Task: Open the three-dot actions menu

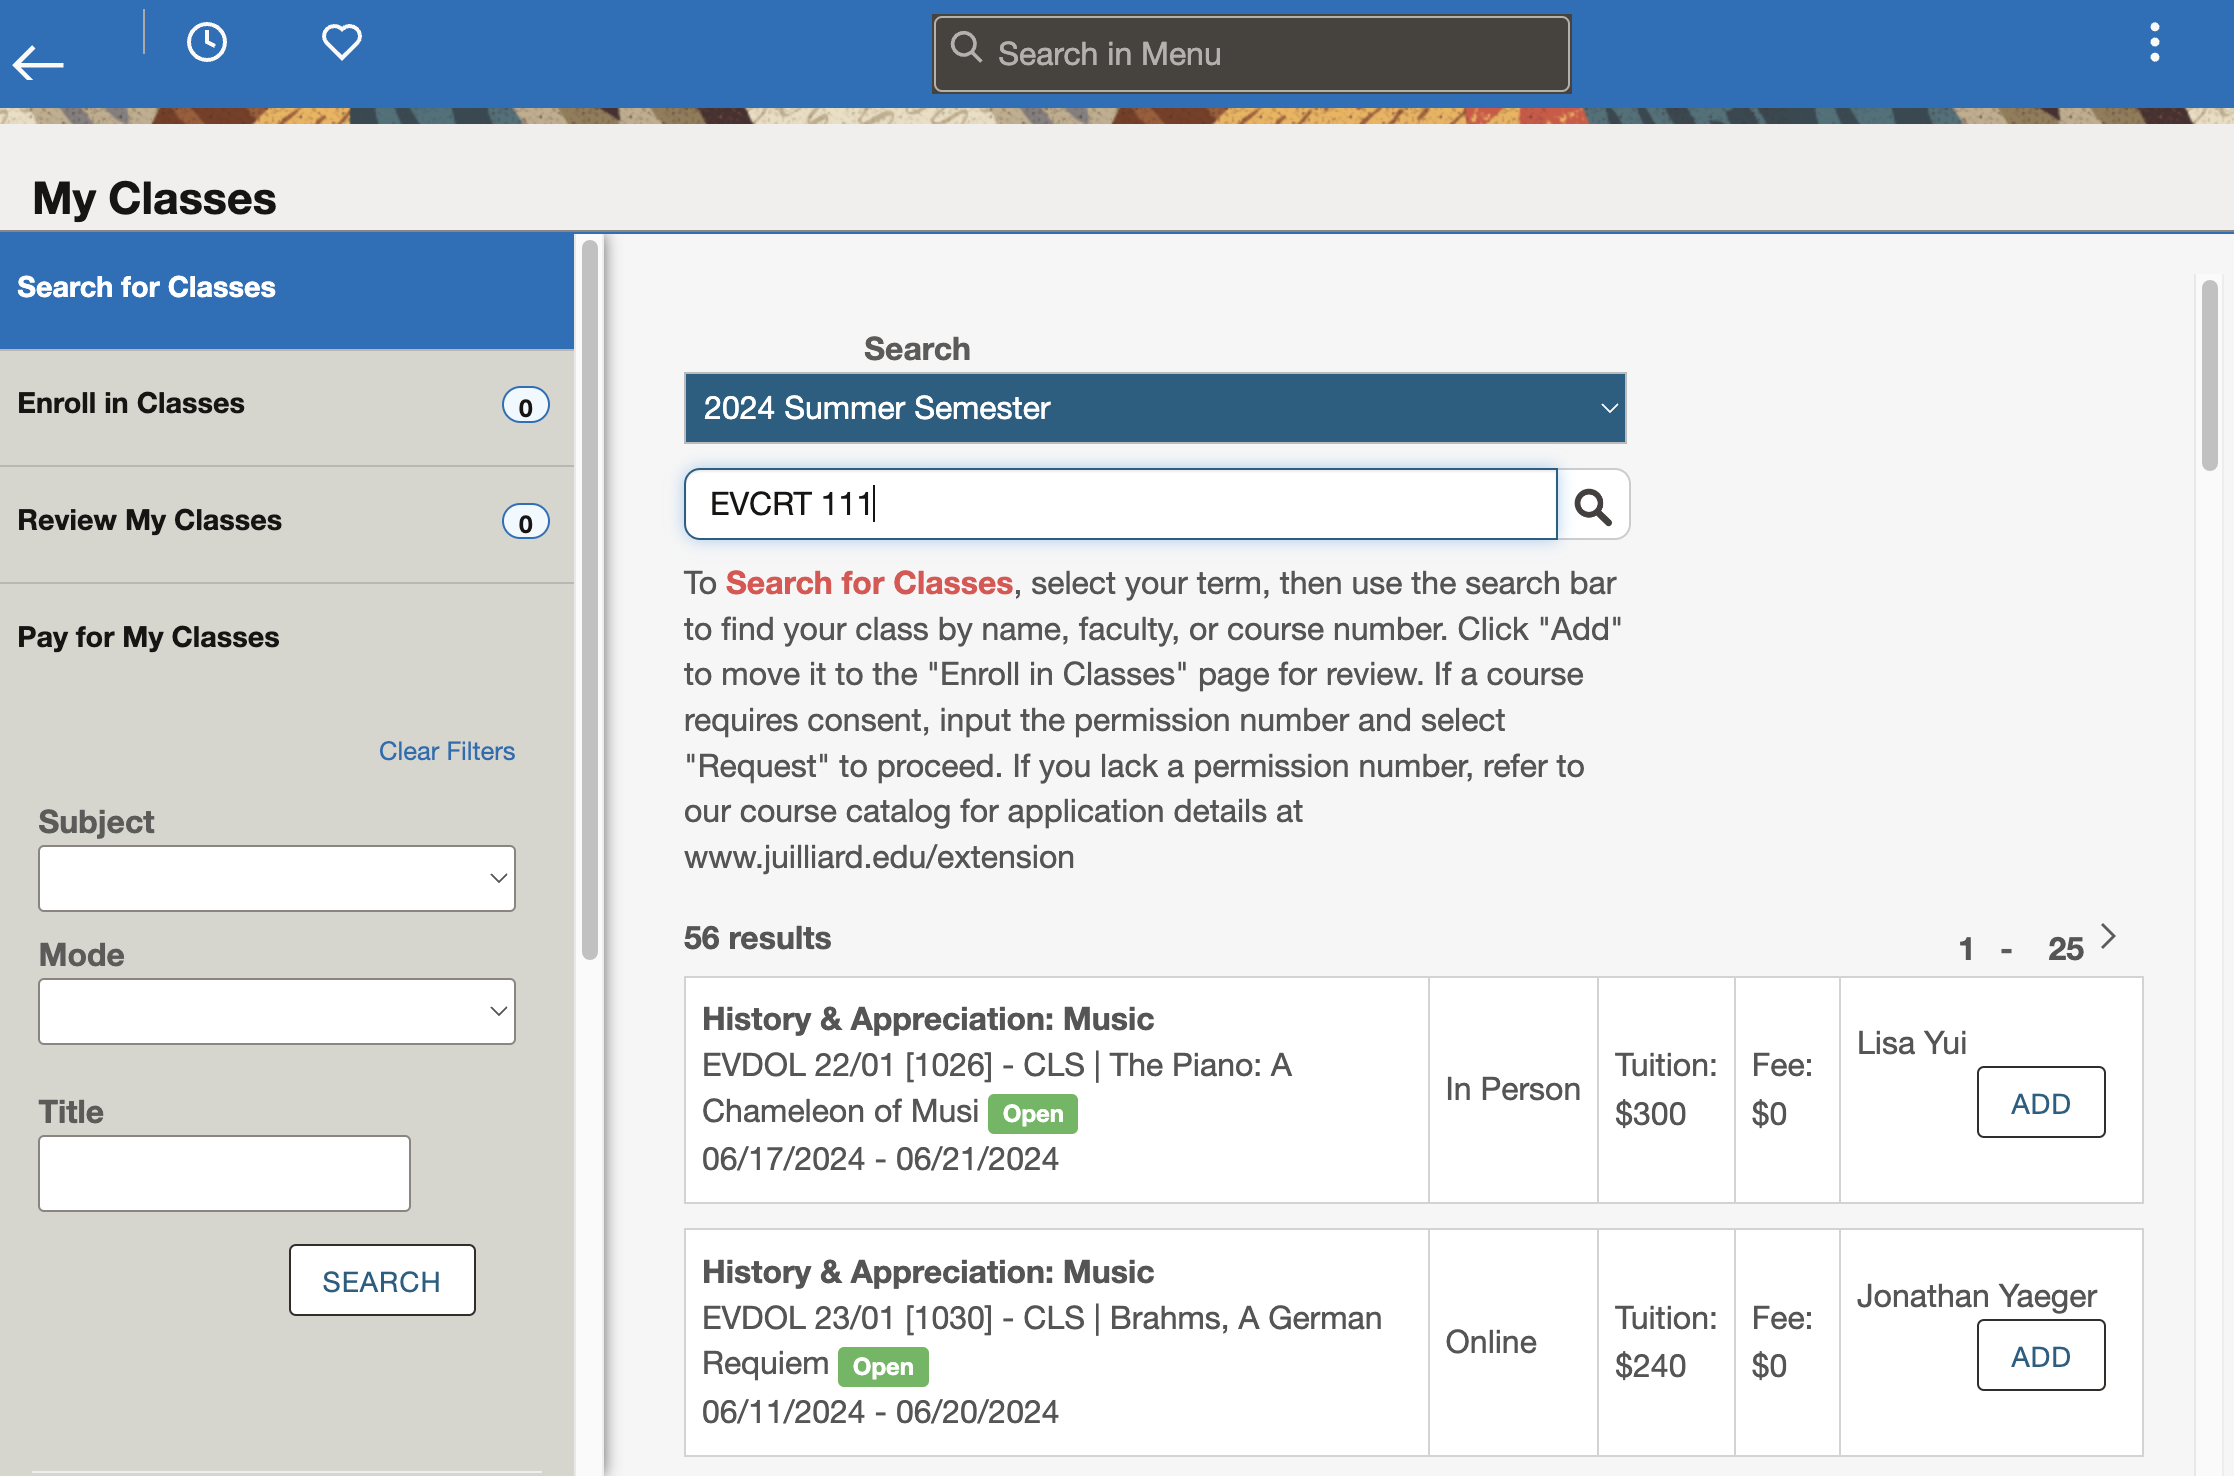Action: pos(2154,42)
